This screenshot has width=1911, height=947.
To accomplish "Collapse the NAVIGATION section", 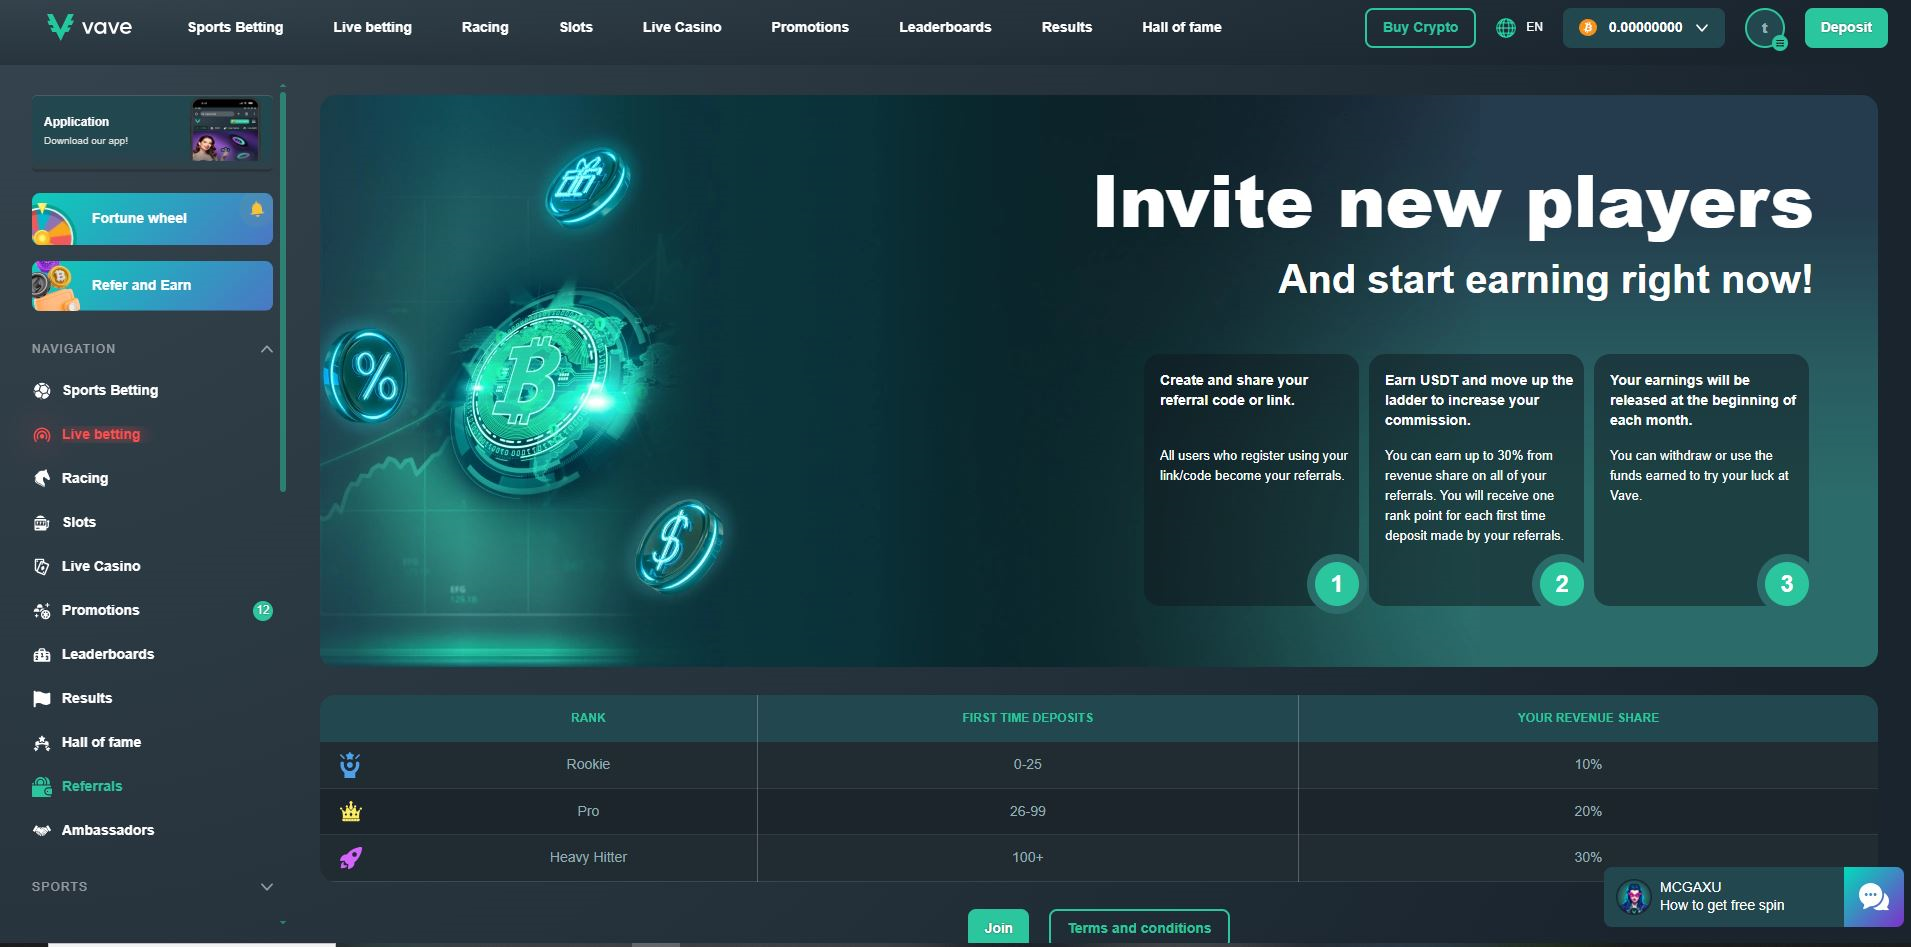I will pos(266,349).
